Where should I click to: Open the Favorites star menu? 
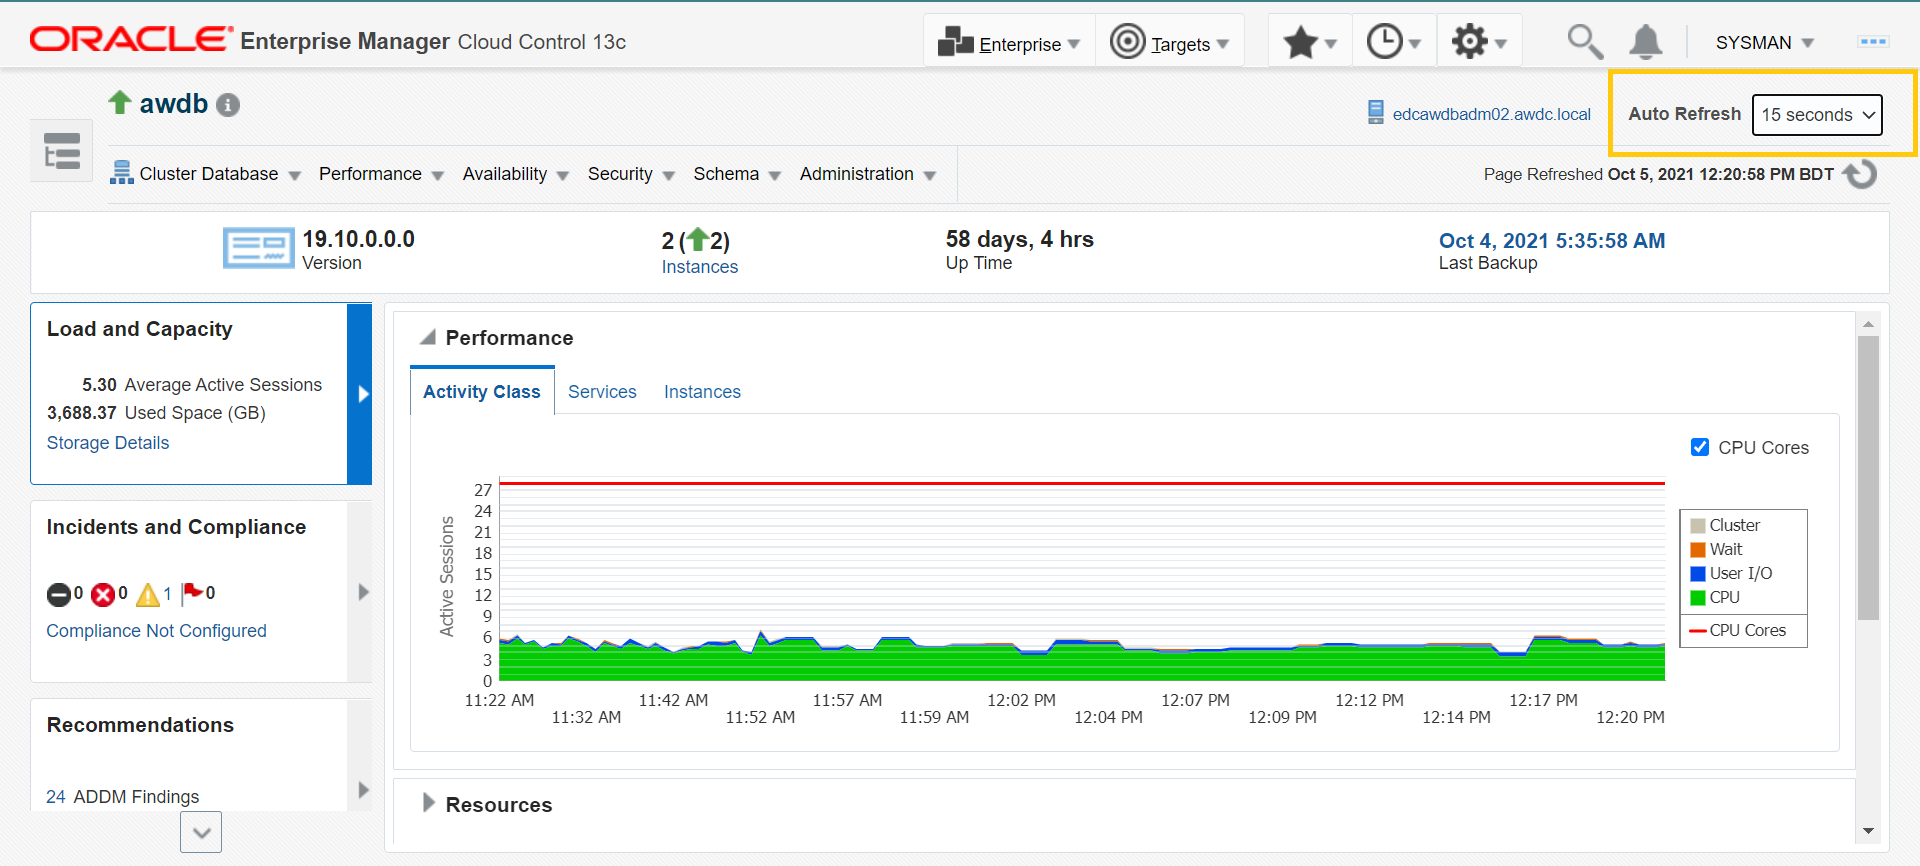pyautogui.click(x=1309, y=42)
